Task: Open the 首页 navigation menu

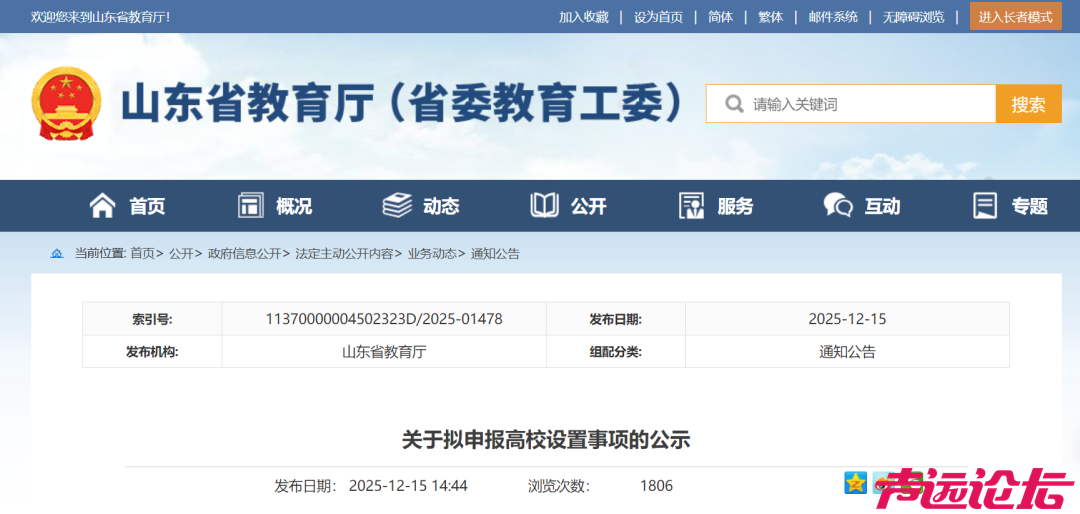Action: coord(147,206)
